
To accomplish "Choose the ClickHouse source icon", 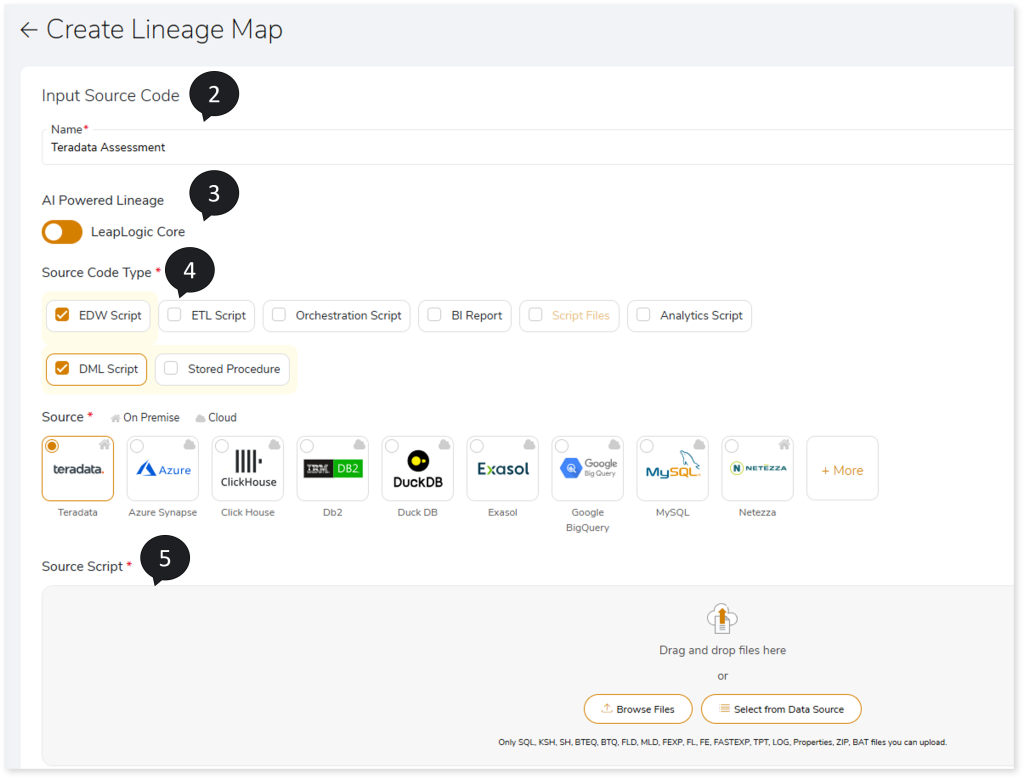I will point(248,469).
